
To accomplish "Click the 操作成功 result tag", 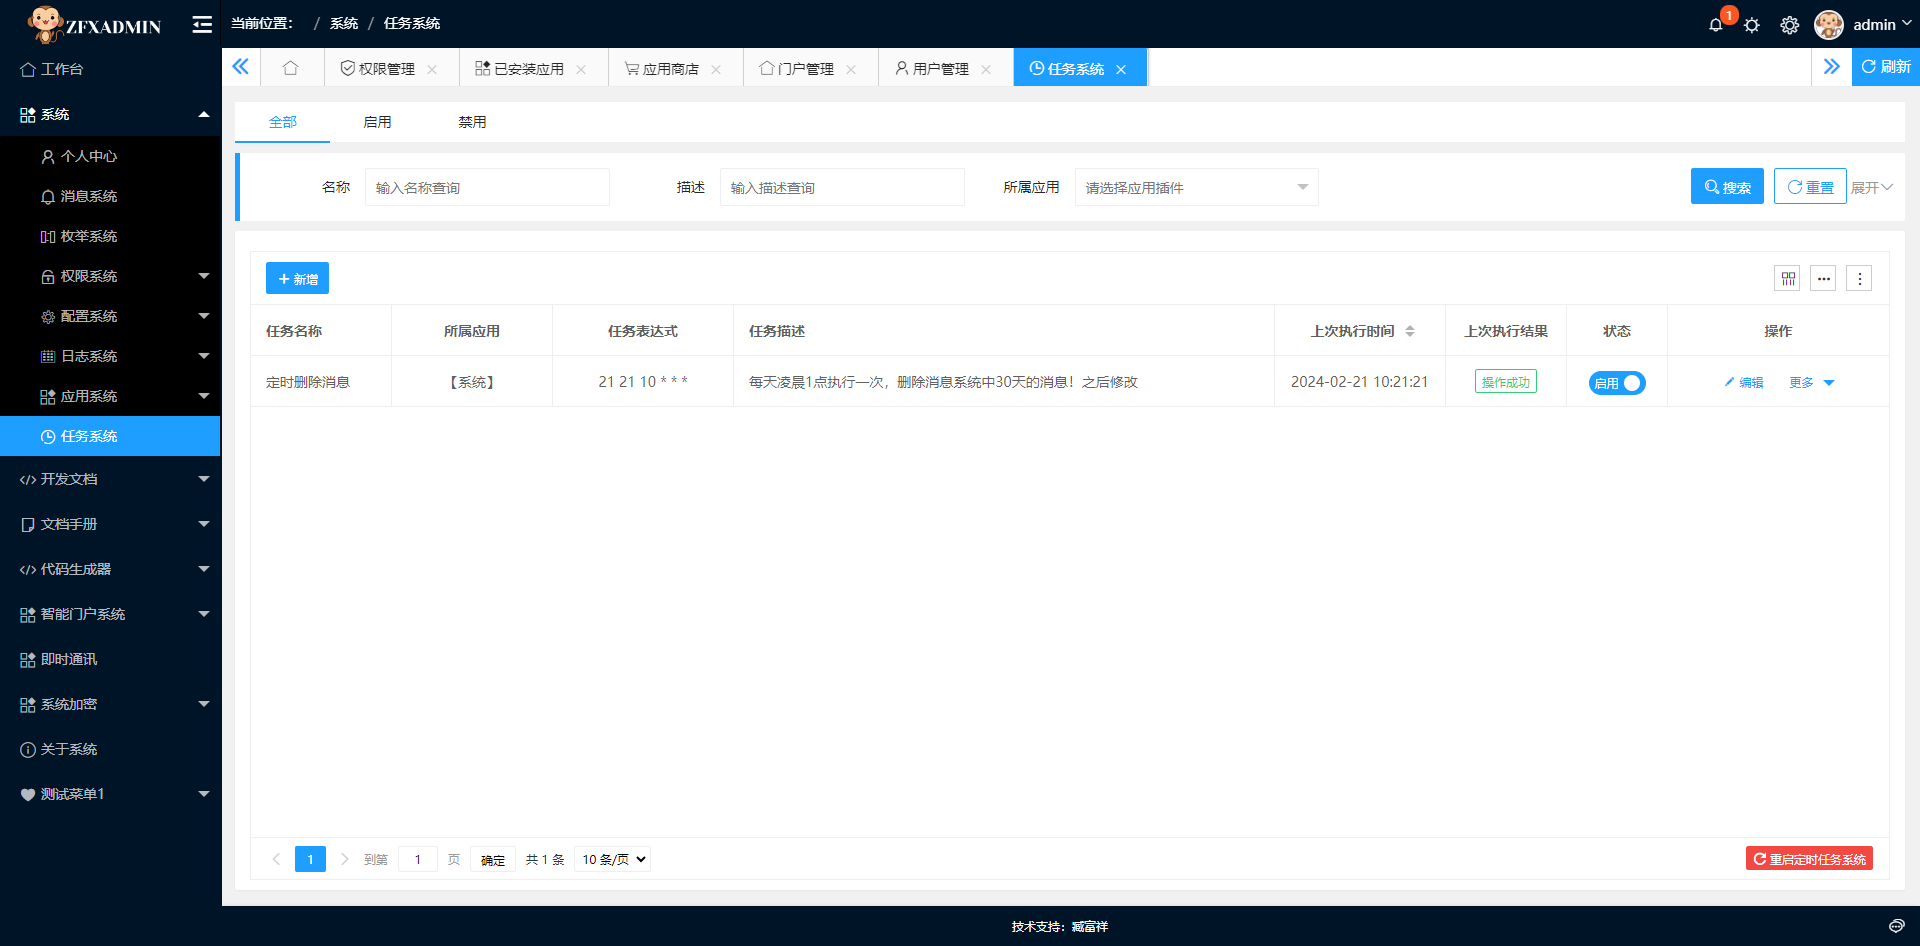I will 1506,382.
